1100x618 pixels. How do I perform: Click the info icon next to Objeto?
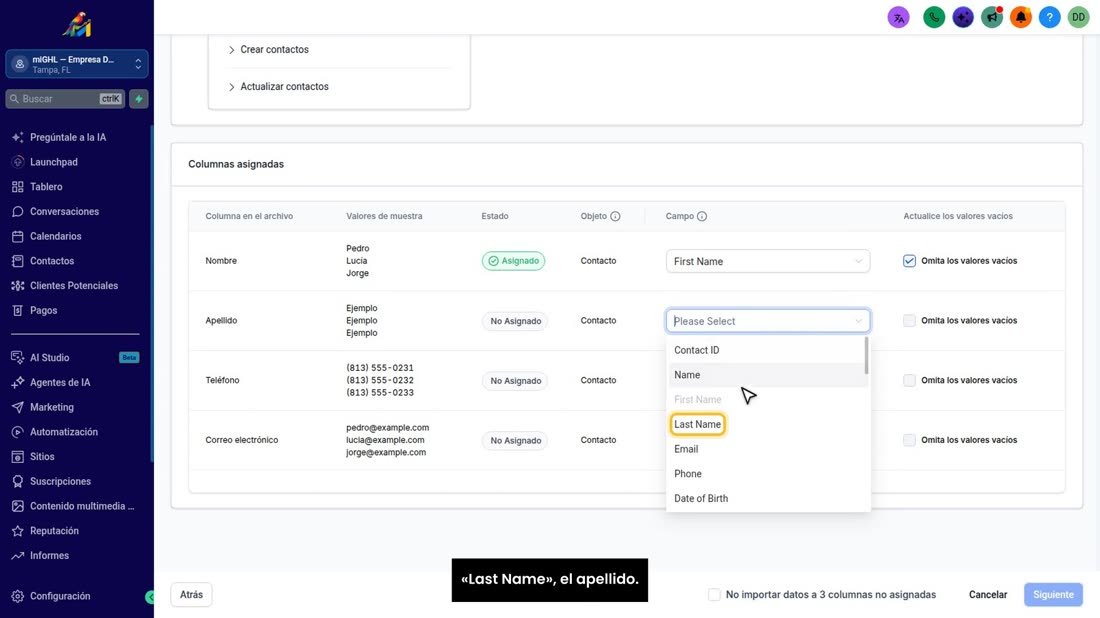615,216
